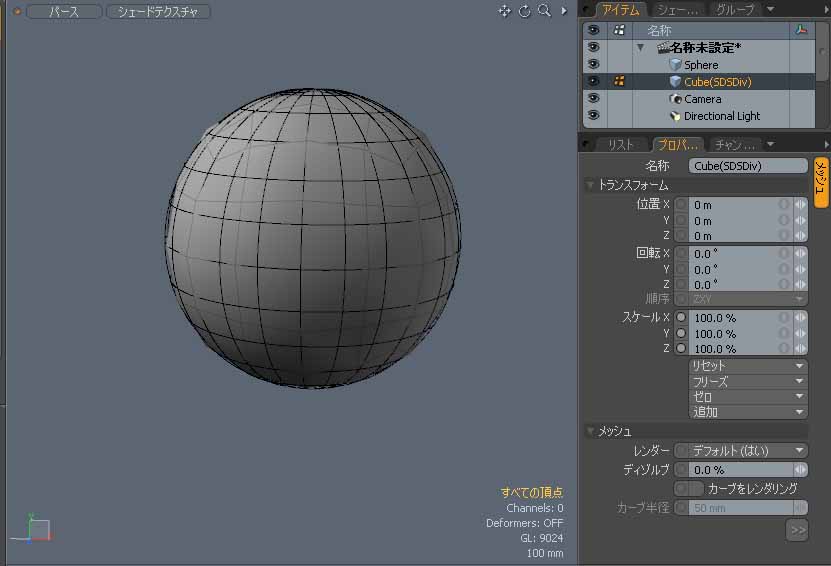This screenshot has height=566, width=831.
Task: Click the Sphere mesh cube icon
Action: pyautogui.click(x=675, y=65)
